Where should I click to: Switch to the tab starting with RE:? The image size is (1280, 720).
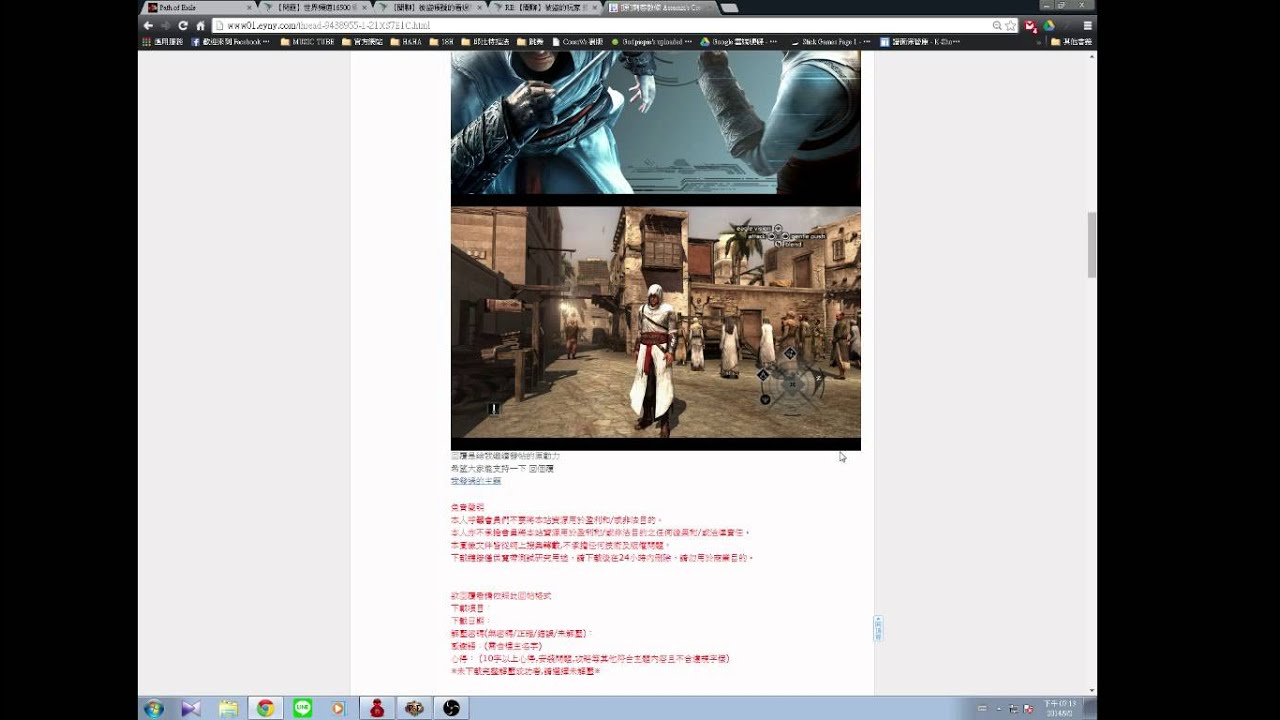click(x=546, y=7)
